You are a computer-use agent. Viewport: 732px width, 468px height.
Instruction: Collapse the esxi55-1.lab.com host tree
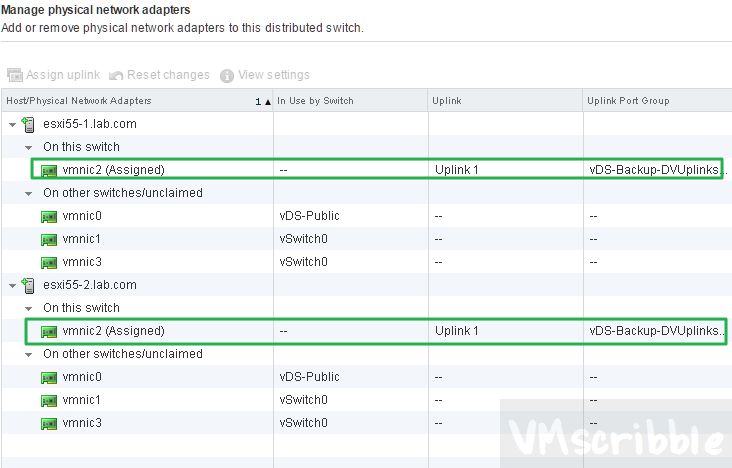(11, 124)
